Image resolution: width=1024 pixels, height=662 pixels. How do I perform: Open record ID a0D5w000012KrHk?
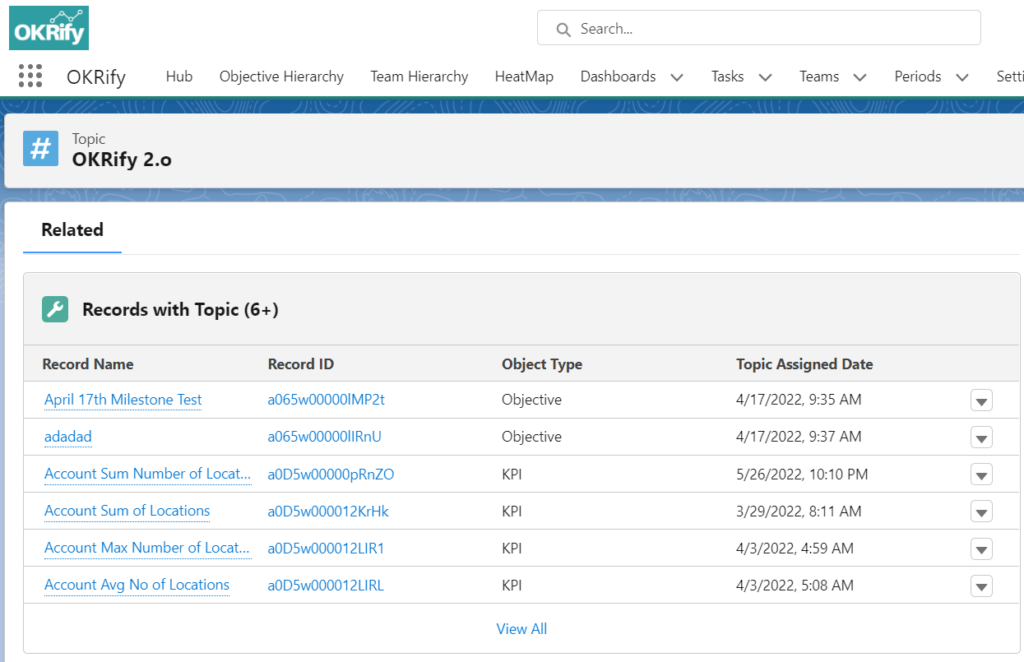click(325, 511)
